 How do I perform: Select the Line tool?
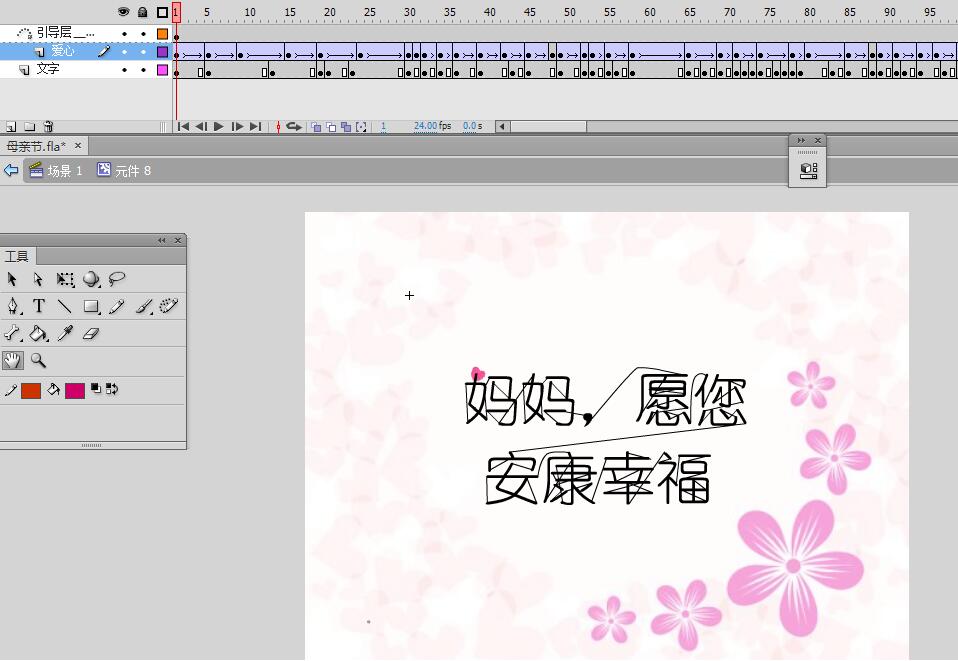pos(65,306)
